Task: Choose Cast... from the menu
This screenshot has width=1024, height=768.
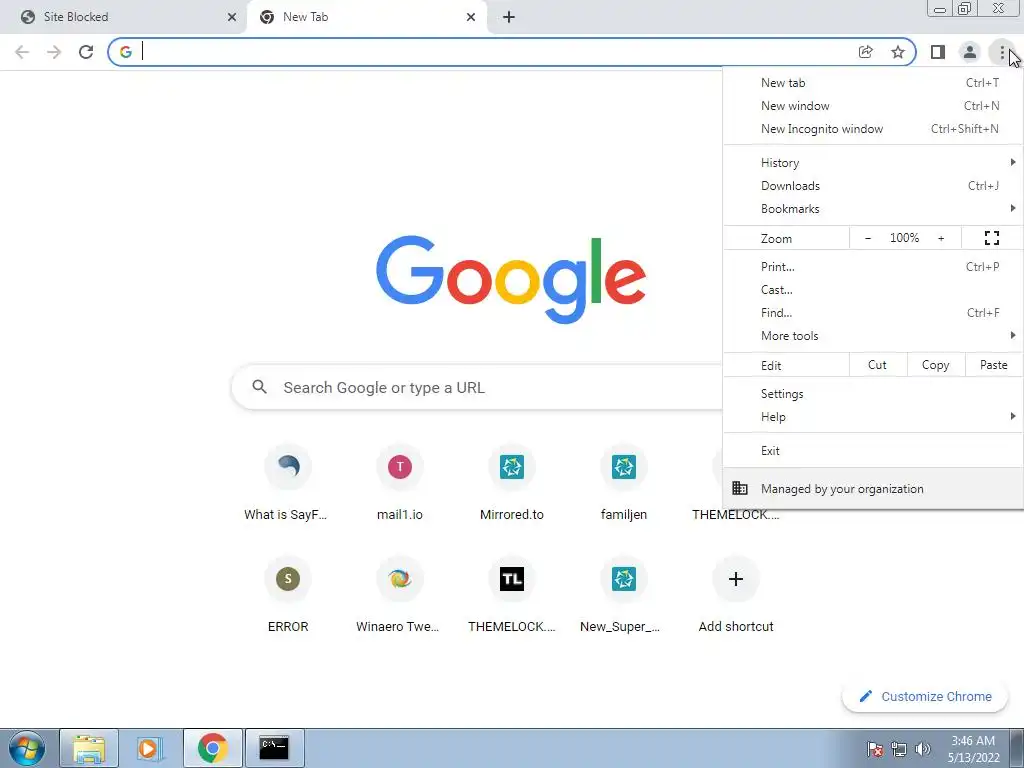Action: [873, 289]
